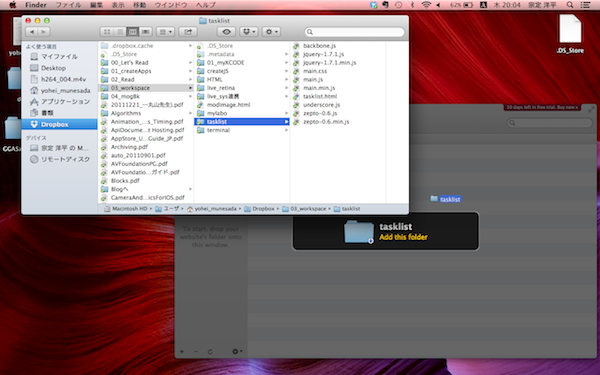Click the HTML folder icon
The width and height of the screenshot is (600, 375).
coord(201,80)
